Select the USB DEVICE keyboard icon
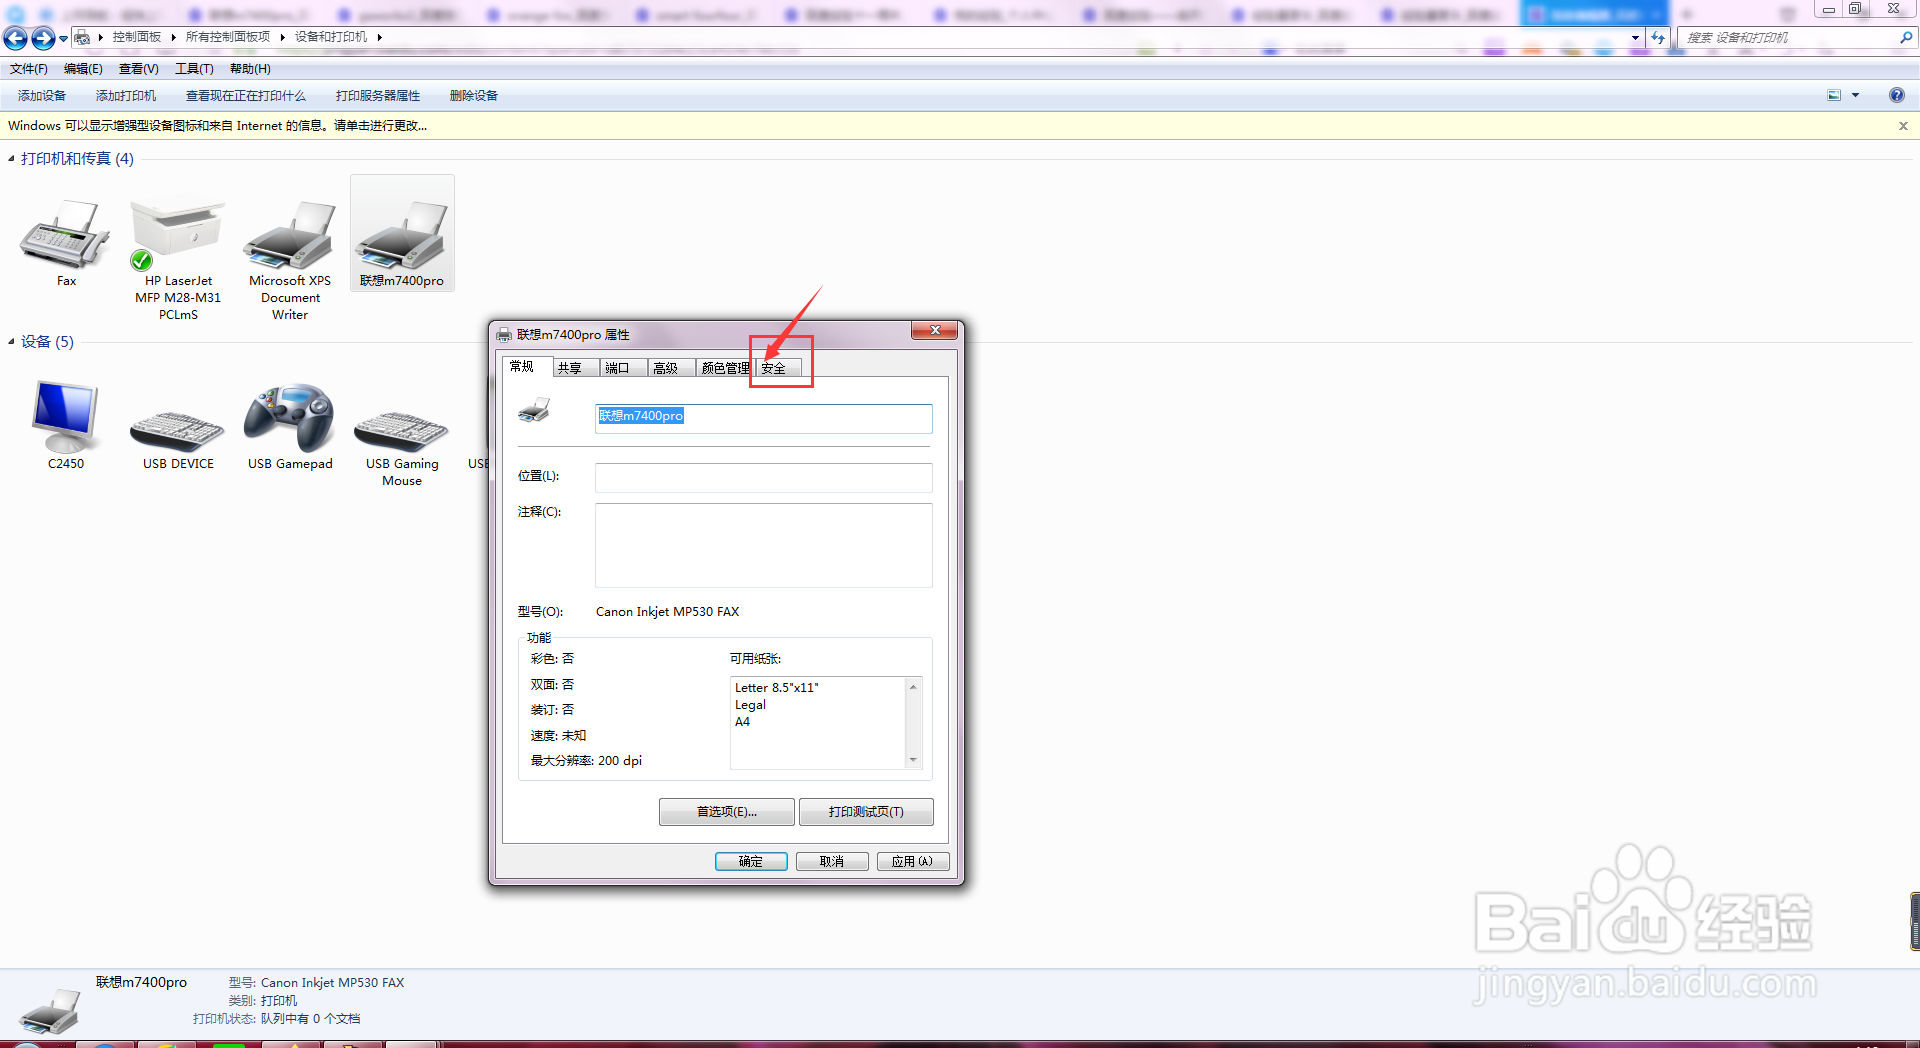This screenshot has height=1048, width=1920. pyautogui.click(x=178, y=430)
